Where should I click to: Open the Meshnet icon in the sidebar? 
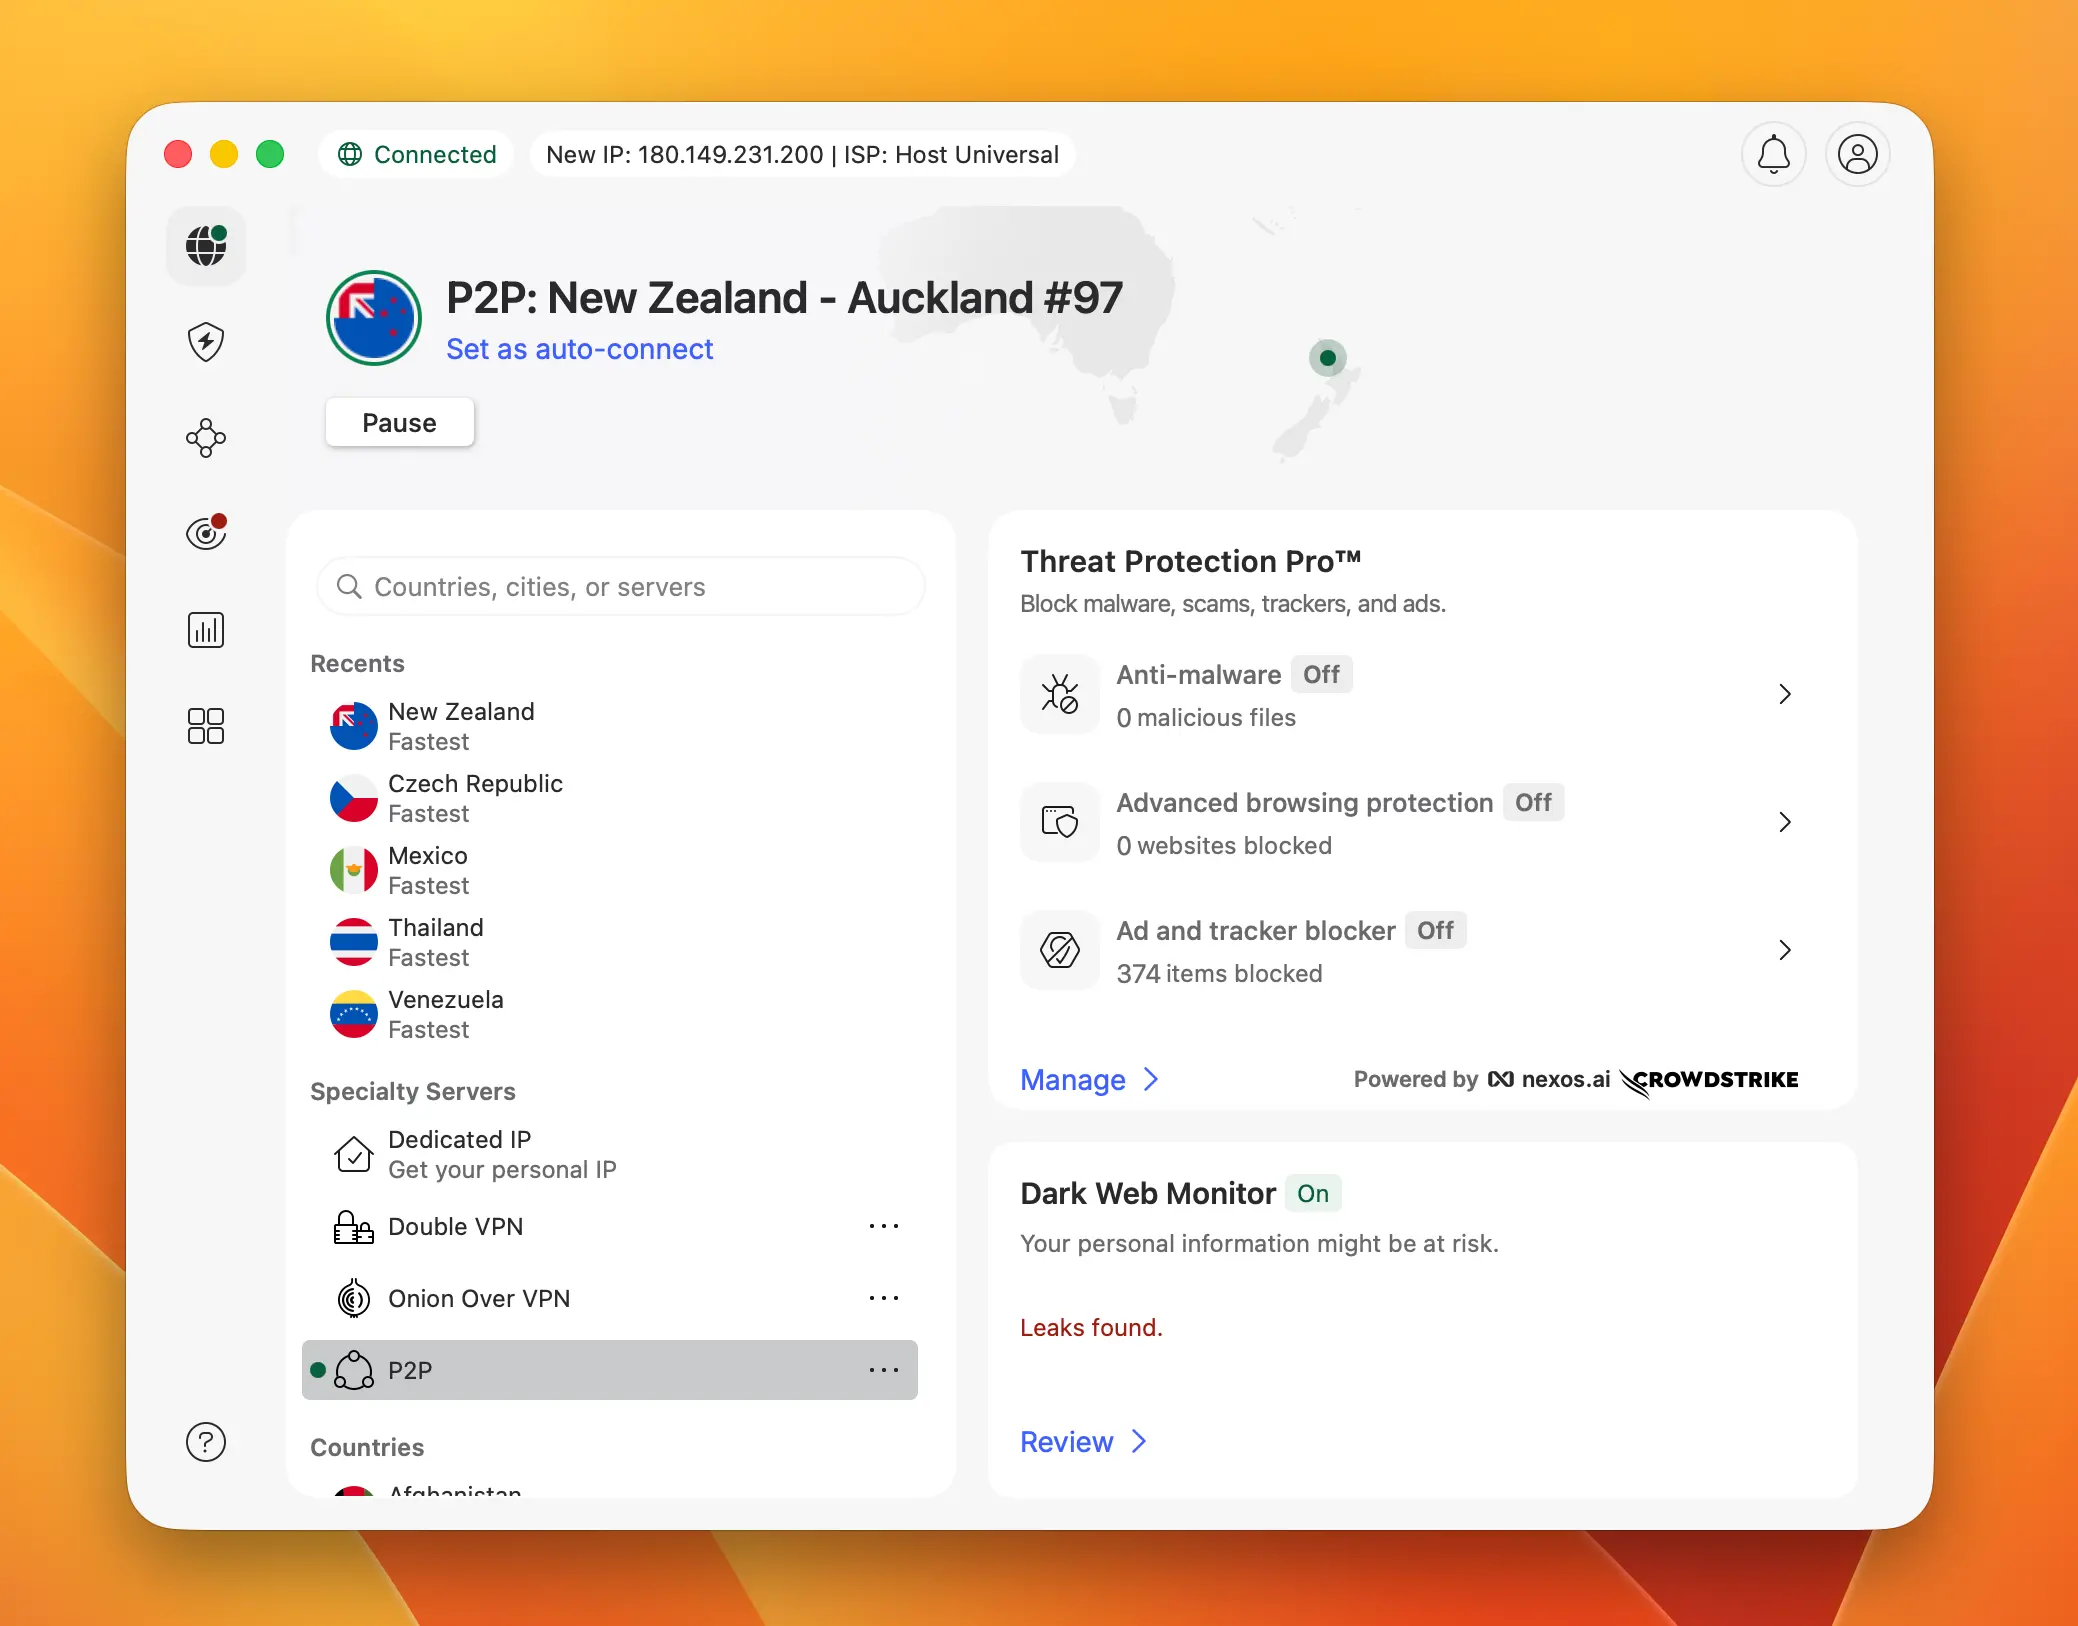tap(205, 438)
